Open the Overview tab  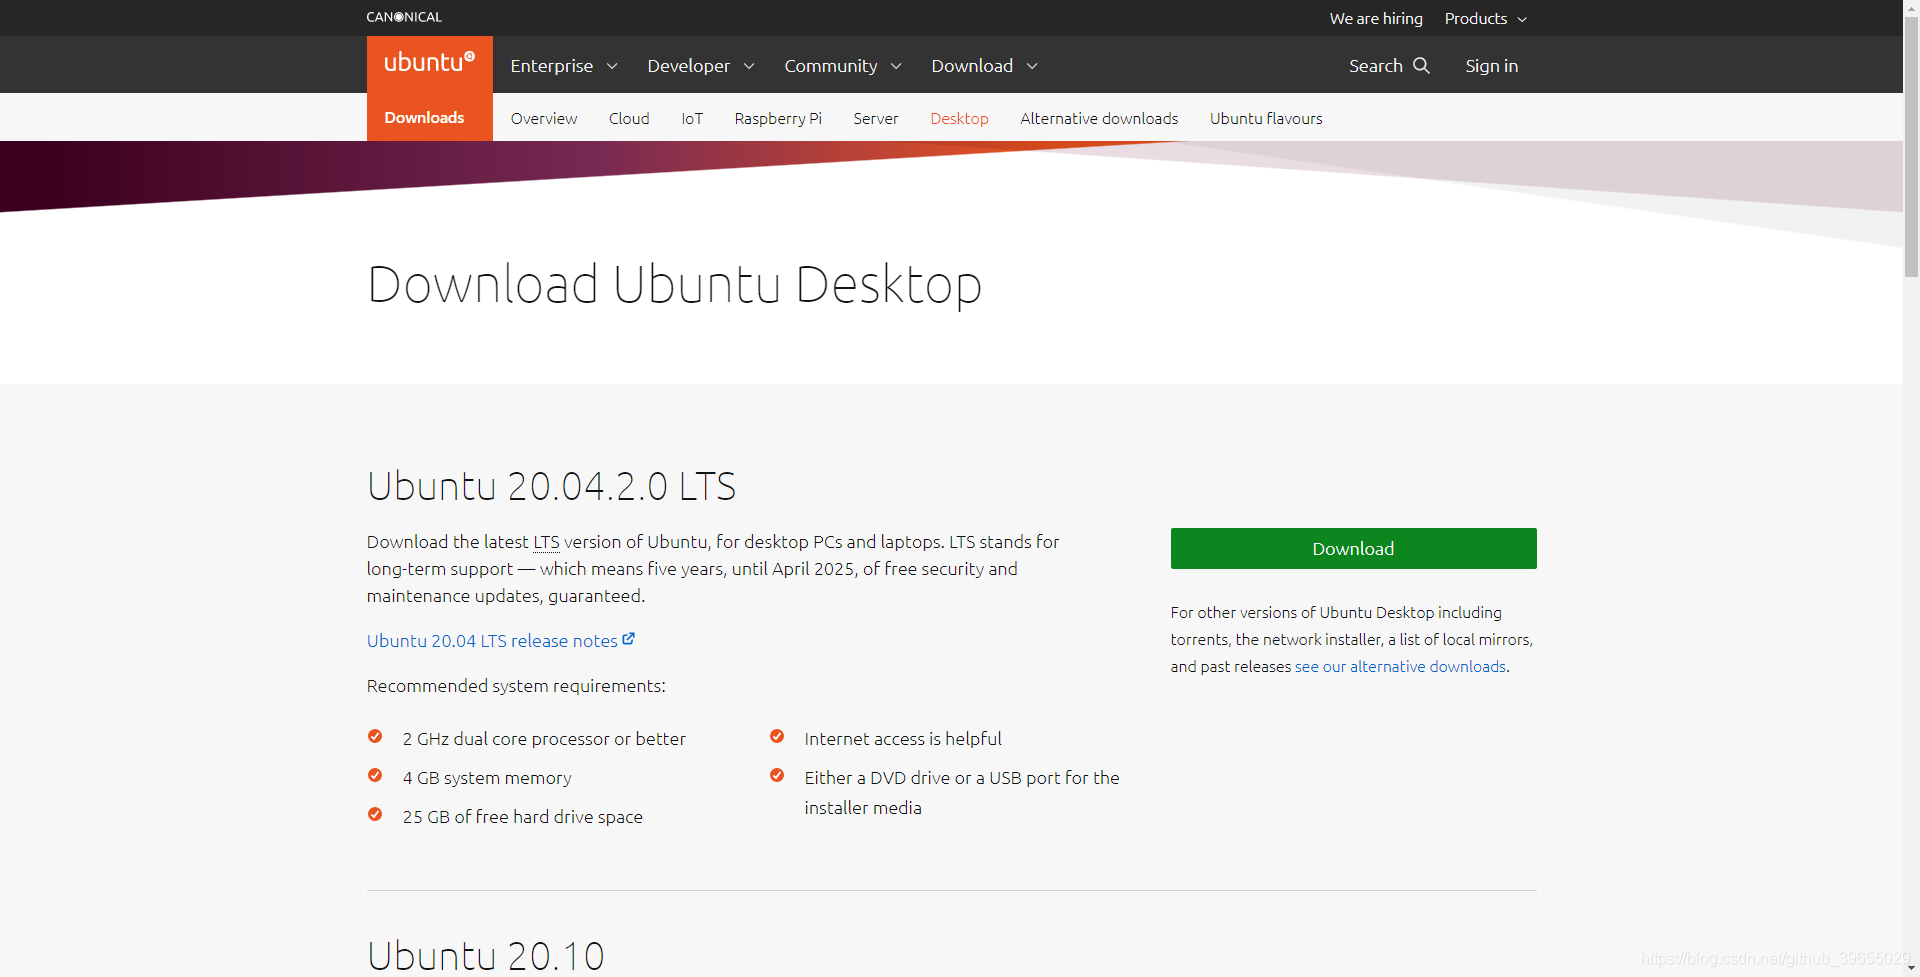[x=544, y=118]
